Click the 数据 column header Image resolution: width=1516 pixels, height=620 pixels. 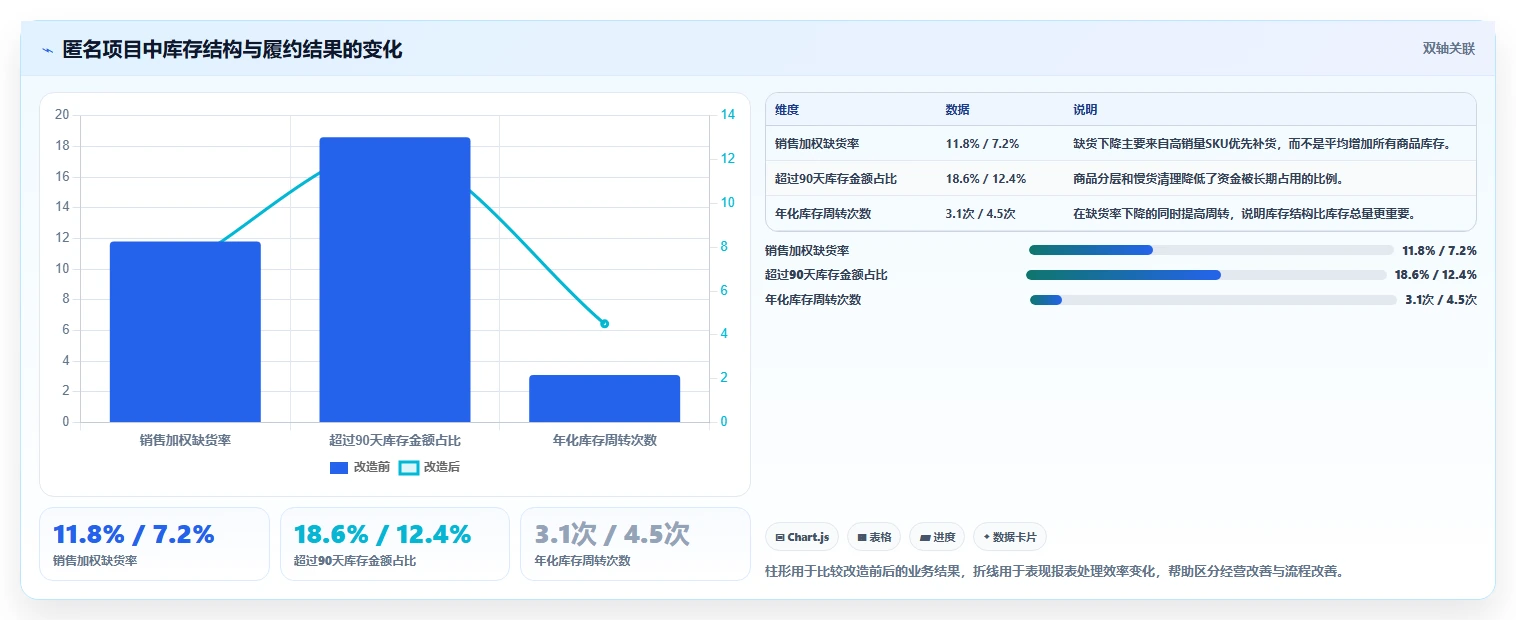click(x=957, y=110)
